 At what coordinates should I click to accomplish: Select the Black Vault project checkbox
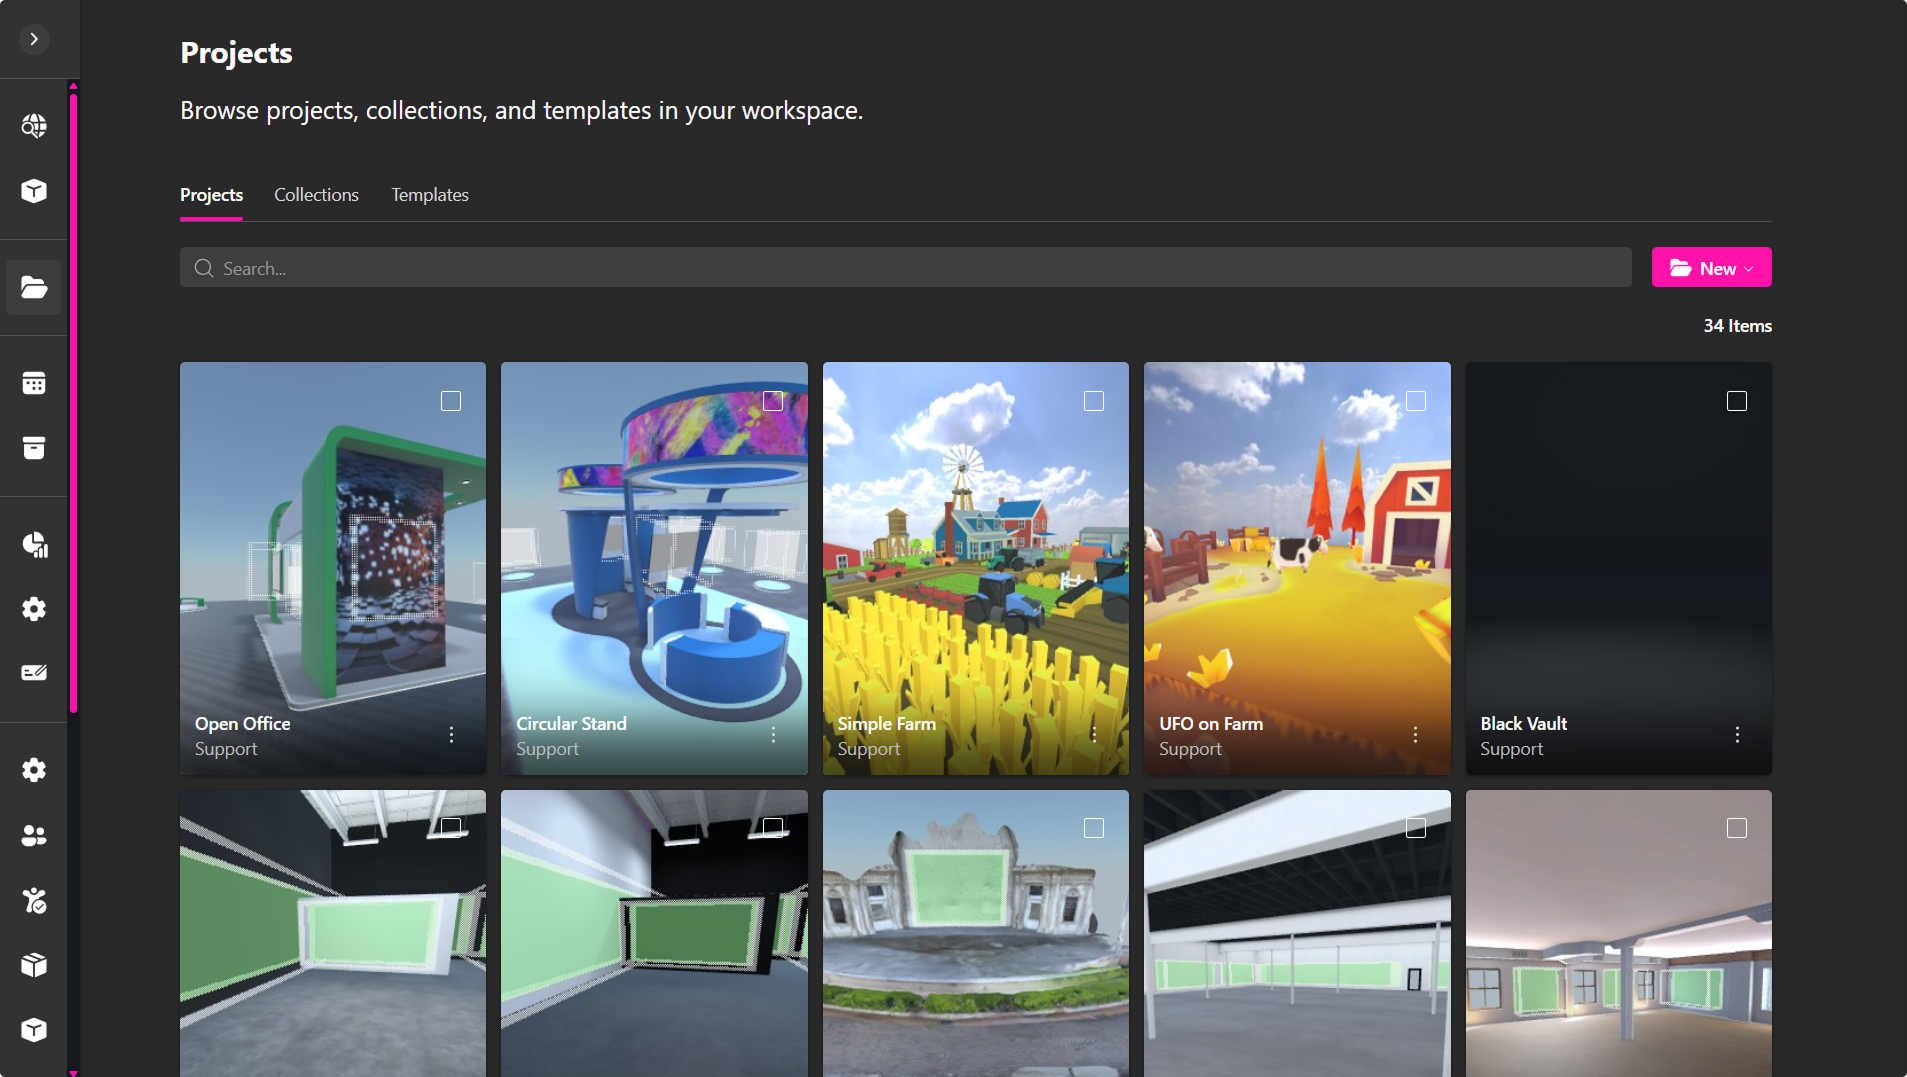pos(1737,401)
